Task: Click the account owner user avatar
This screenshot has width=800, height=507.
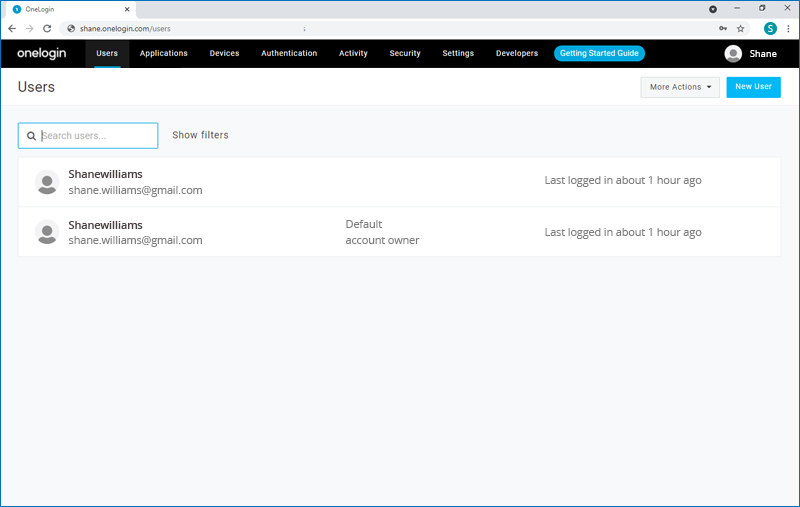Action: [x=47, y=232]
